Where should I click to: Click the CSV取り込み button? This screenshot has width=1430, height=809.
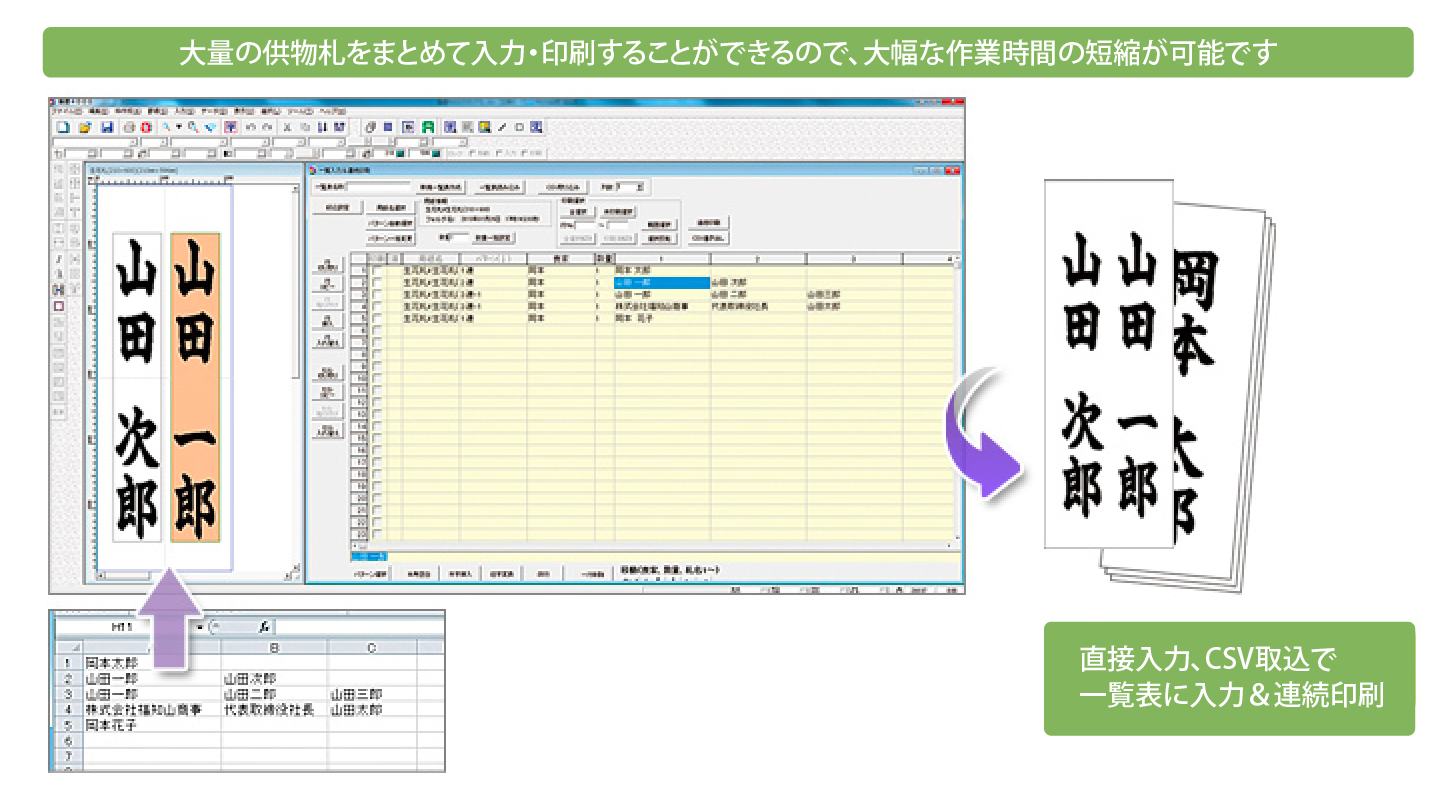click(563, 187)
